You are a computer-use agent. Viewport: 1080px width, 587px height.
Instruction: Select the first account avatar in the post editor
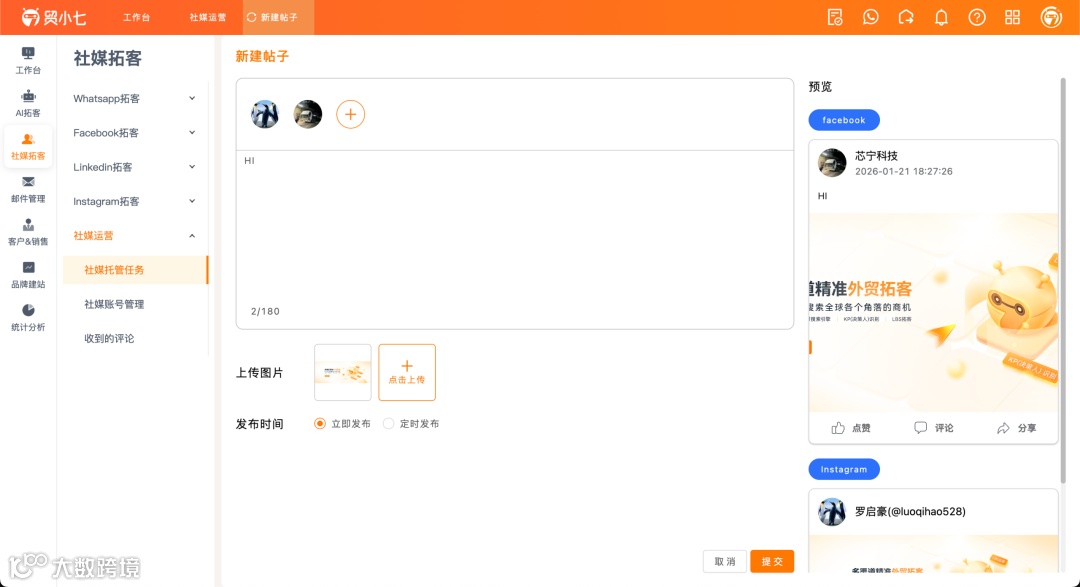(264, 114)
